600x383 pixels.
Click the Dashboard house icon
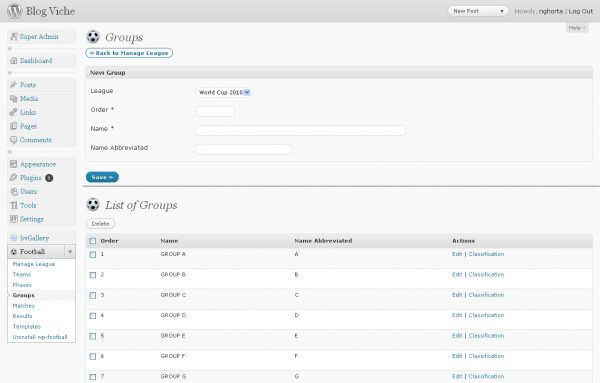(x=14, y=60)
